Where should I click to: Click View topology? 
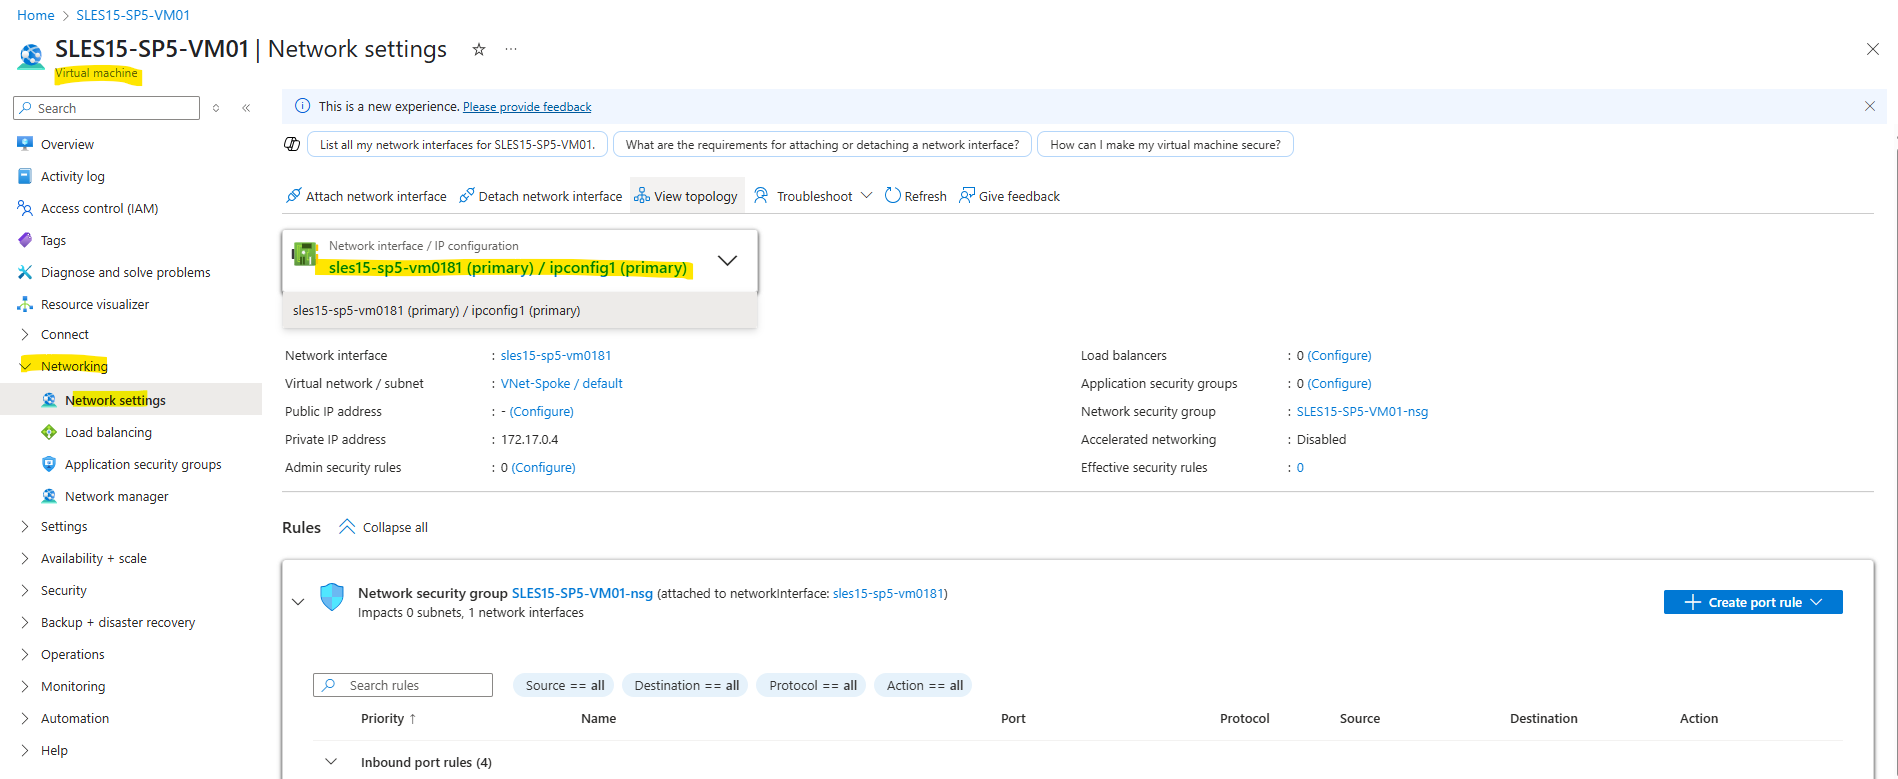click(686, 196)
